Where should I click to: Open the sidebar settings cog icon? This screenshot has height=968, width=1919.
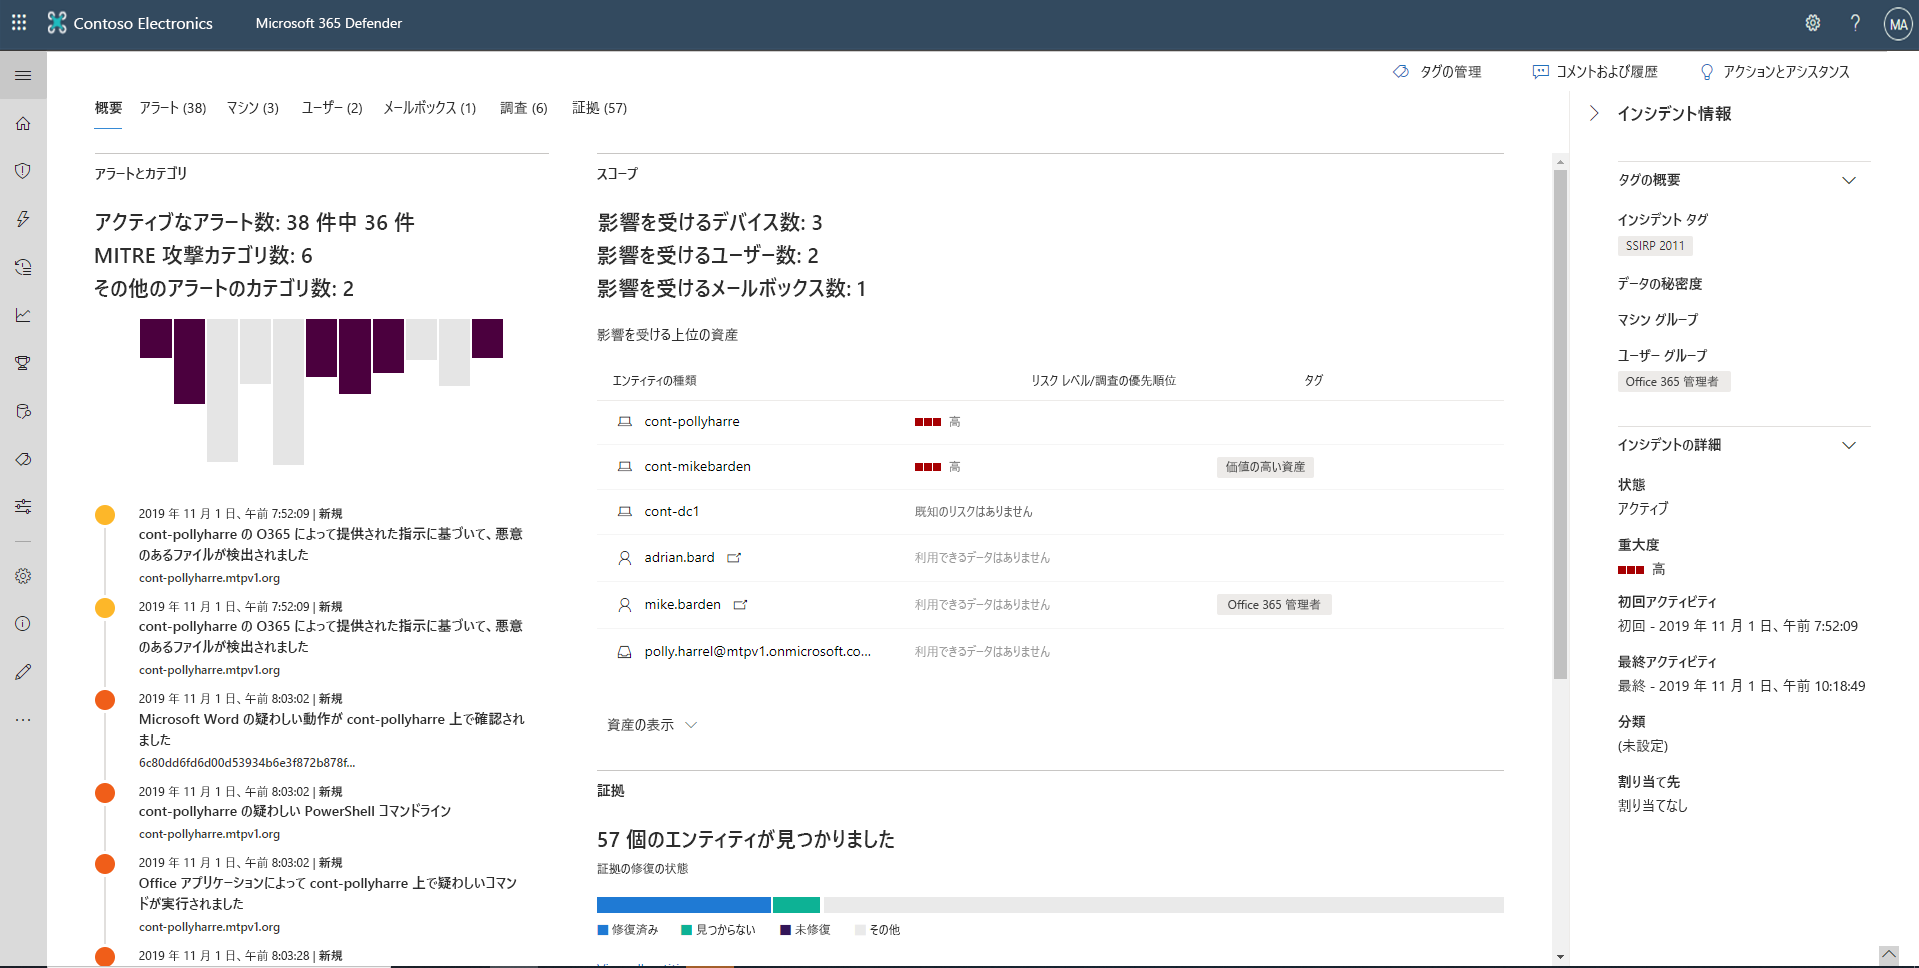click(x=23, y=576)
